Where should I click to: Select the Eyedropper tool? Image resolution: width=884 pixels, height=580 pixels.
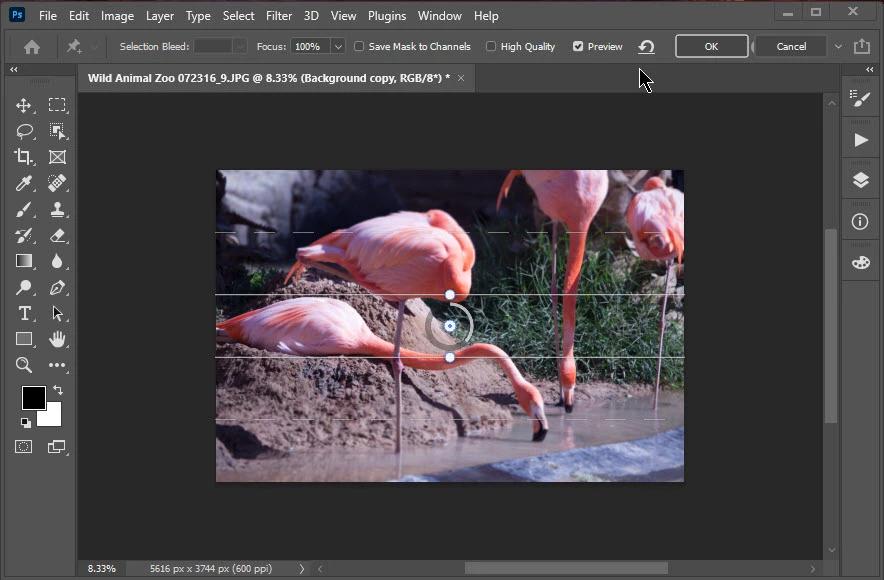(x=23, y=183)
